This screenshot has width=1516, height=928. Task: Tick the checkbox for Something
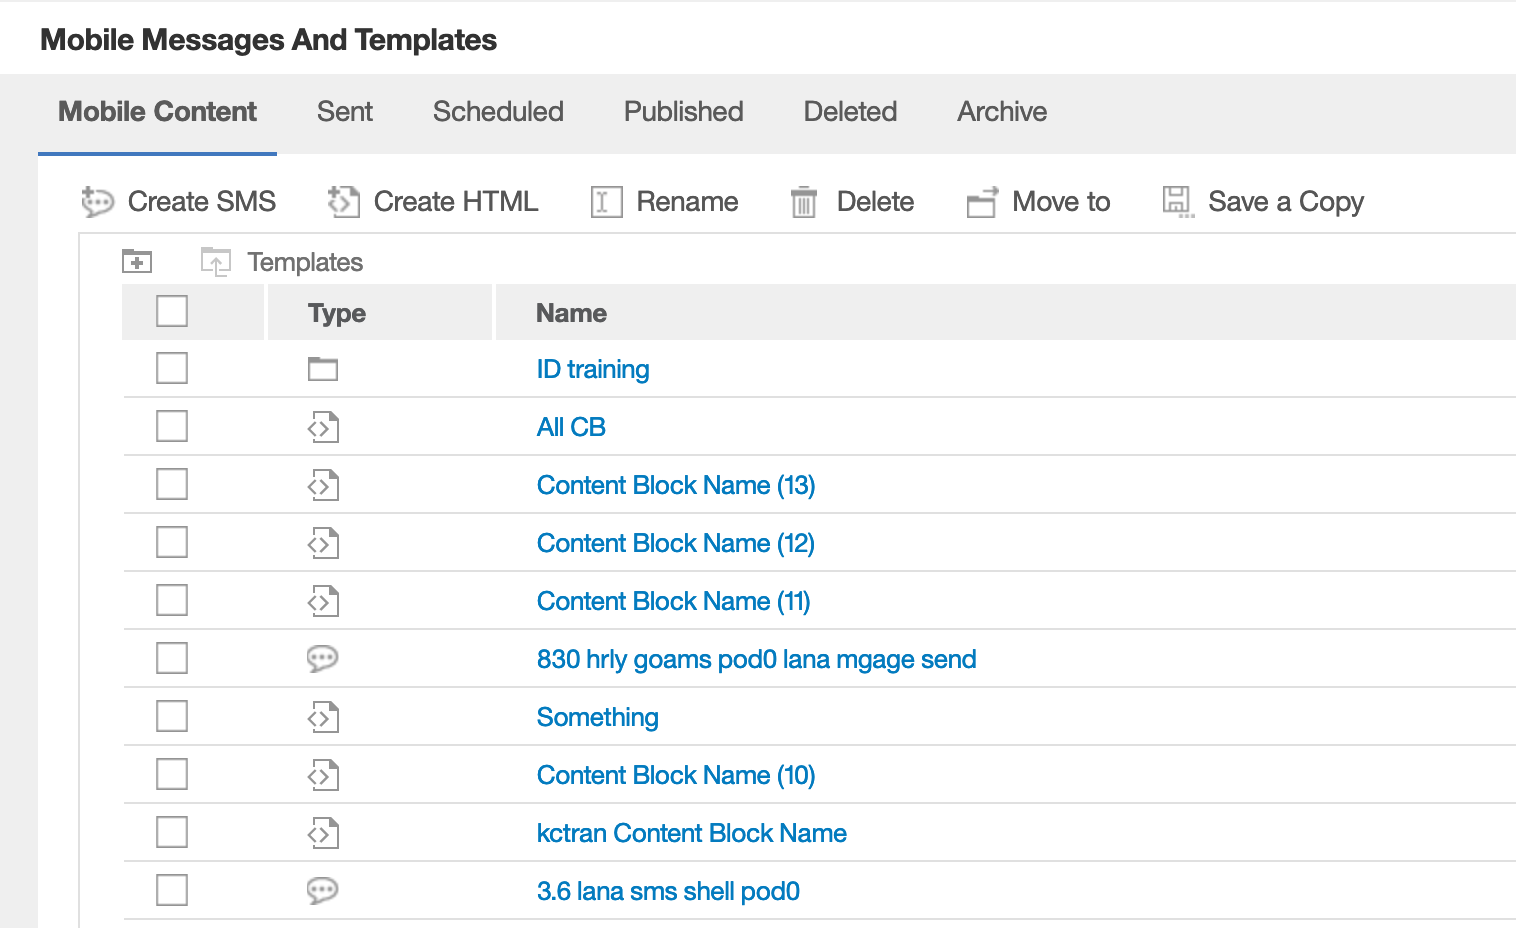[172, 716]
